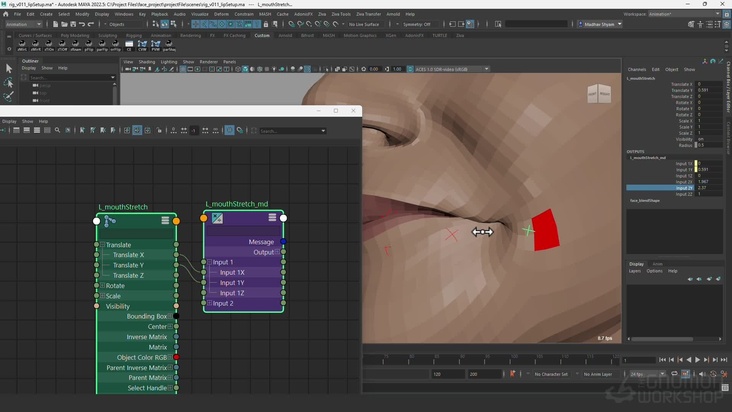This screenshot has height=412, width=732.
Task: Open the Deform menu
Action: coord(221,14)
